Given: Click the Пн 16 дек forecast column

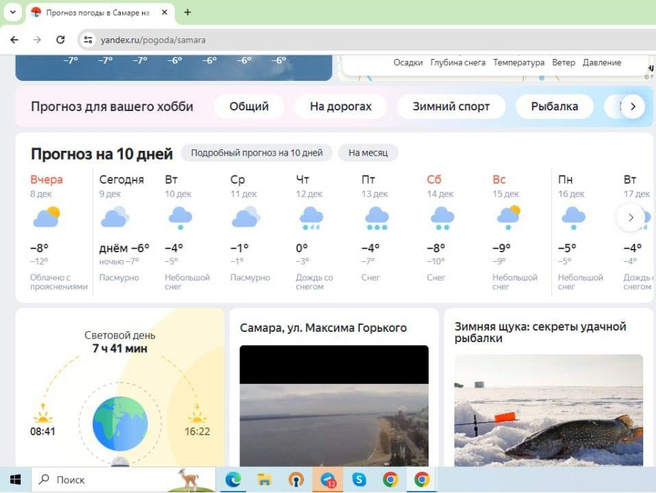Looking at the screenshot, I should coord(579,232).
